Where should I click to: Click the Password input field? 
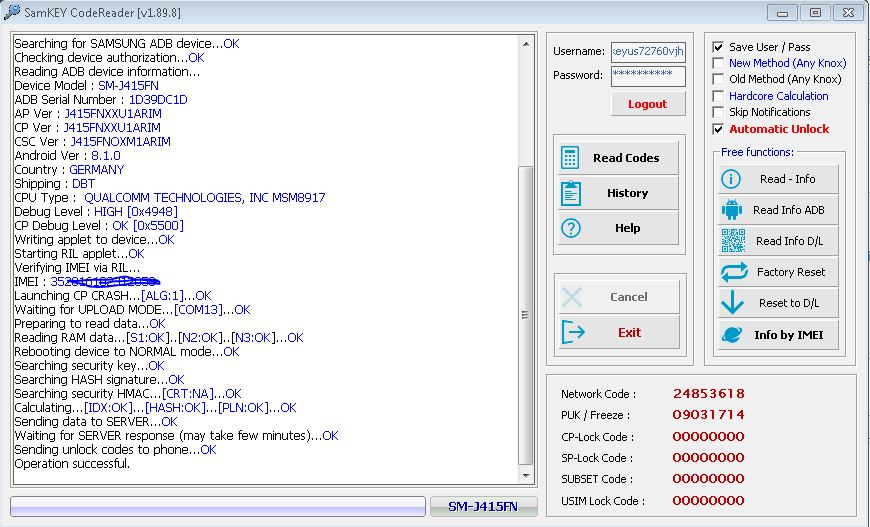(x=648, y=76)
